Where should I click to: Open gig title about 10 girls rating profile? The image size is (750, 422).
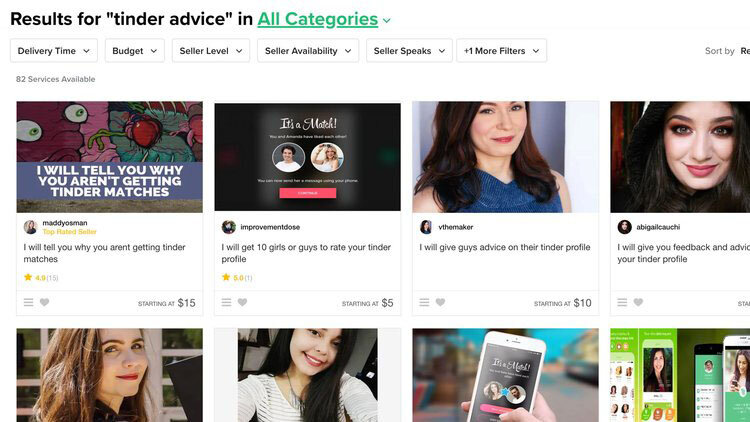[x=306, y=253]
